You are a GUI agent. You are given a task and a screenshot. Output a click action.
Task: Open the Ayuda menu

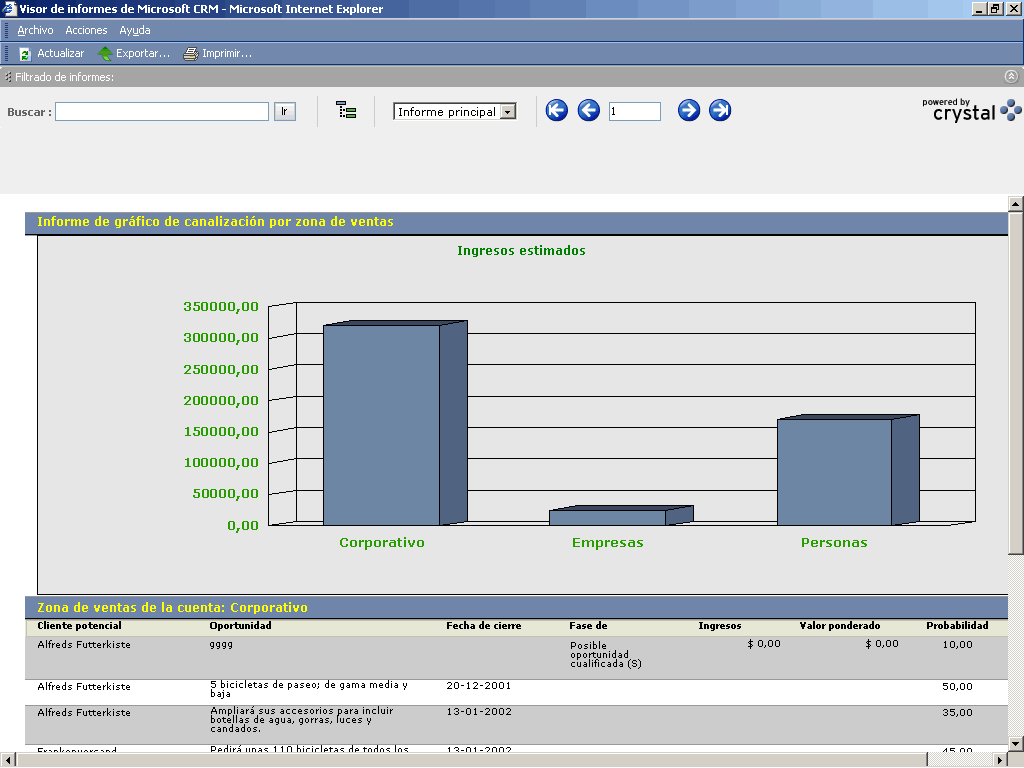[x=135, y=30]
